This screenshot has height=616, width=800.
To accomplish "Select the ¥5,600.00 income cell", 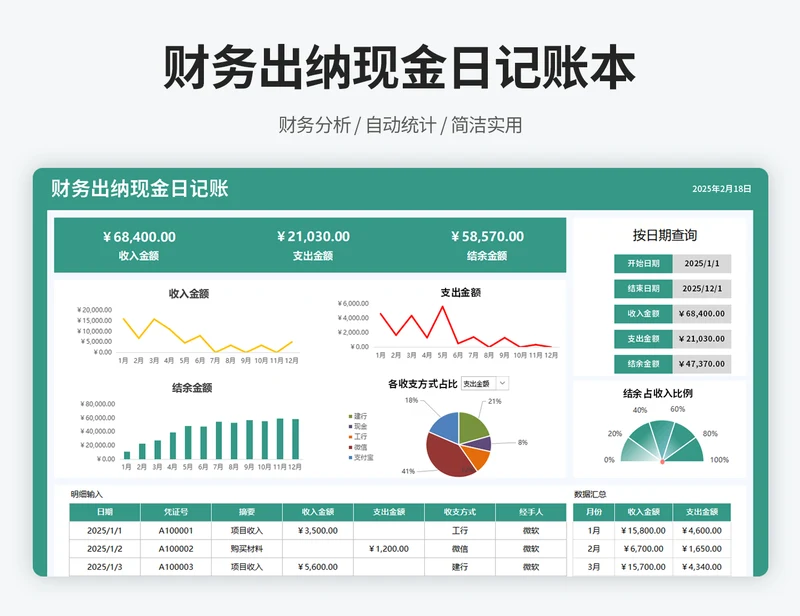I will (318, 567).
